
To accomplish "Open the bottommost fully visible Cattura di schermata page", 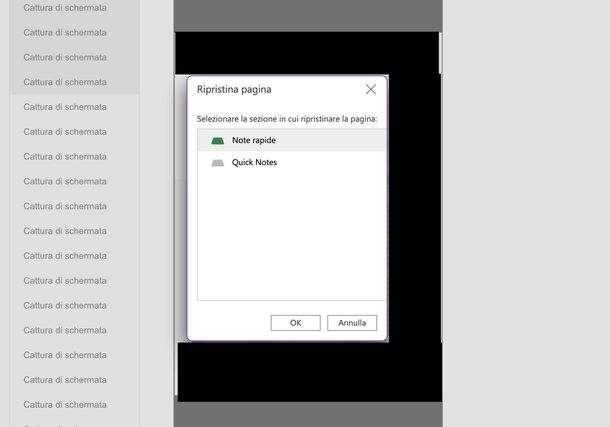I will coord(65,405).
